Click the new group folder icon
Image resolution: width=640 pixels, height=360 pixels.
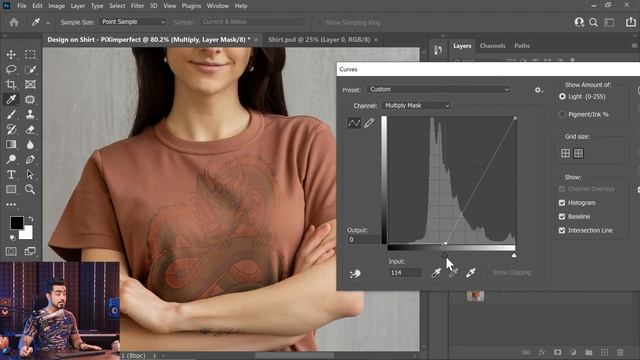(x=589, y=352)
